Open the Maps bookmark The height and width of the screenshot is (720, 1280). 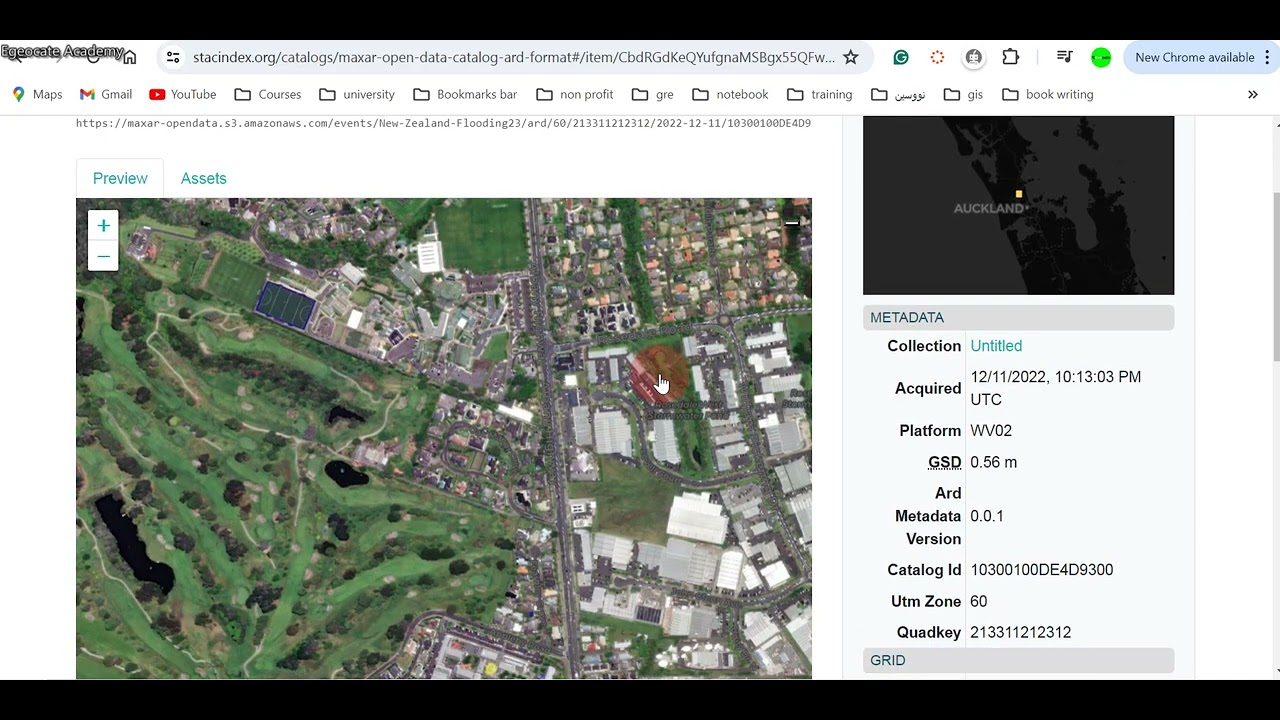click(37, 95)
